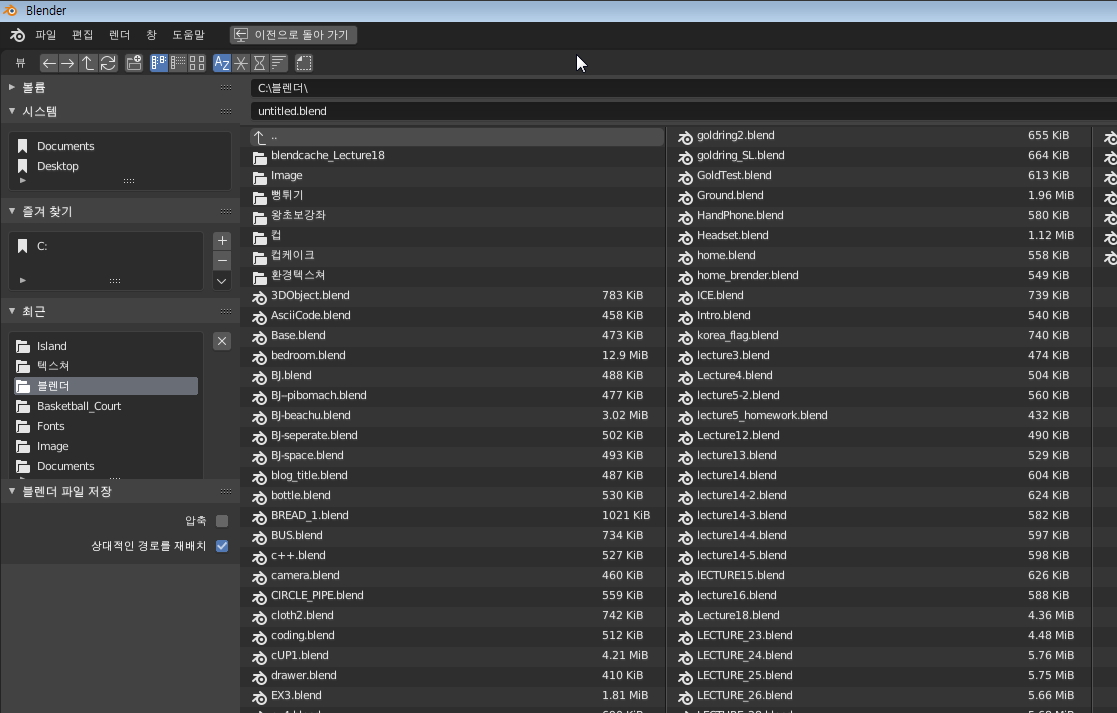The image size is (1117, 713).
Task: Click 이전으로 돌아 가기 button
Action: click(293, 35)
